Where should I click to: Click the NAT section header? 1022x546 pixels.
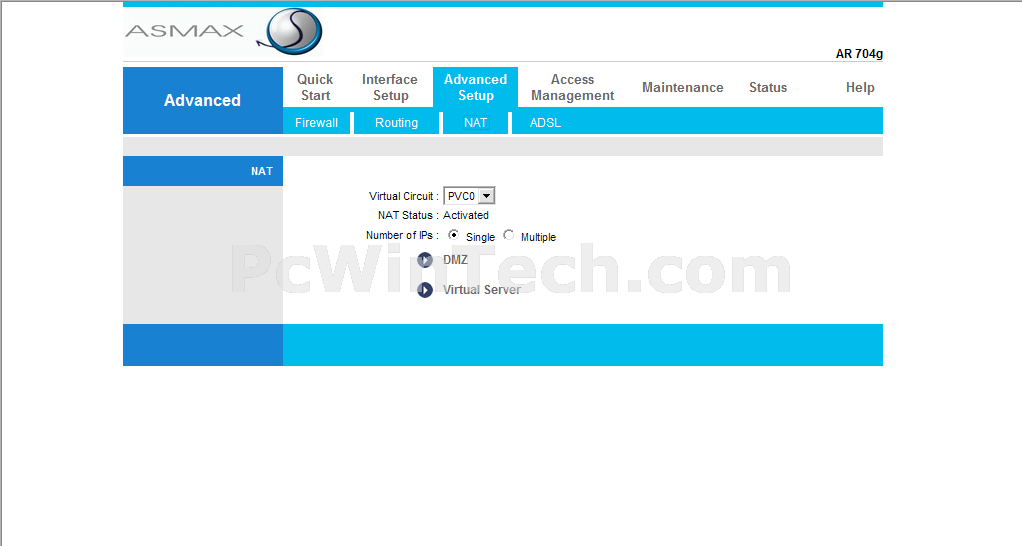[203, 171]
